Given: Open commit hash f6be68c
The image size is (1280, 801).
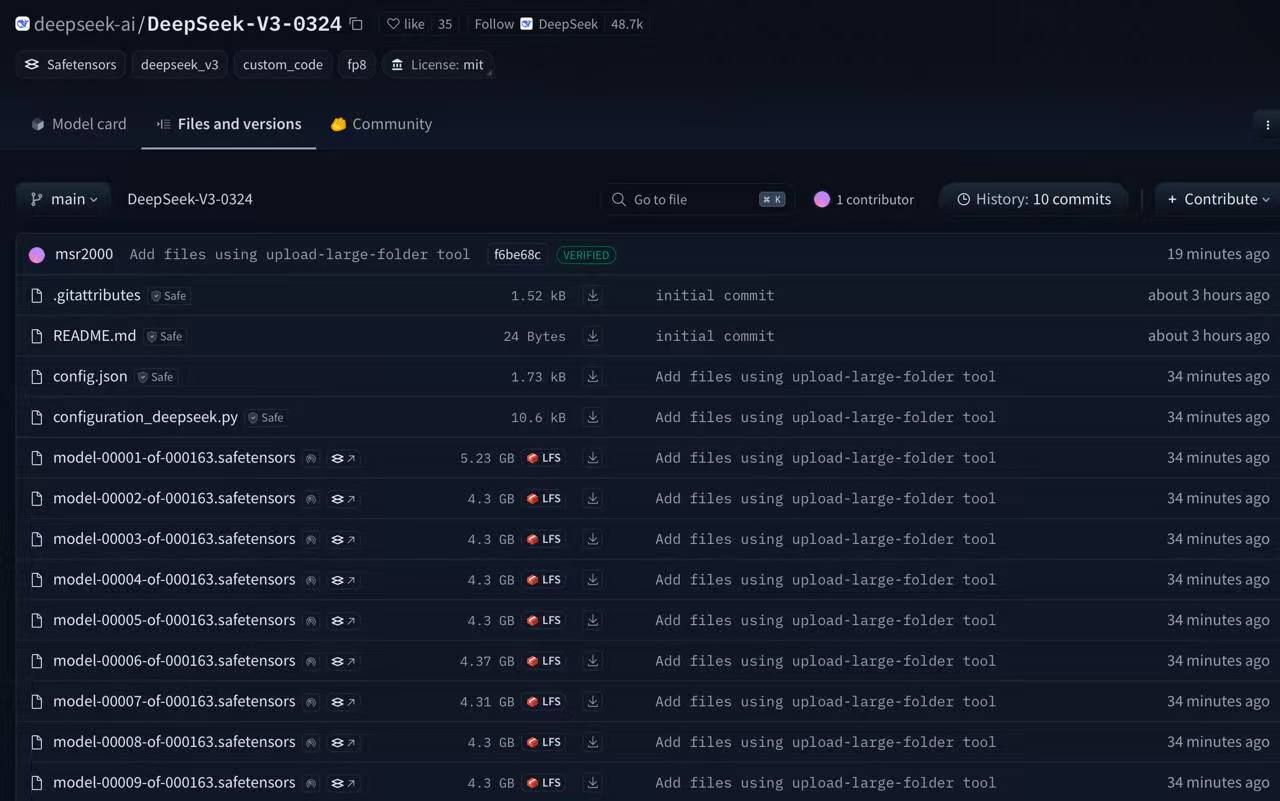Looking at the screenshot, I should click(517, 254).
